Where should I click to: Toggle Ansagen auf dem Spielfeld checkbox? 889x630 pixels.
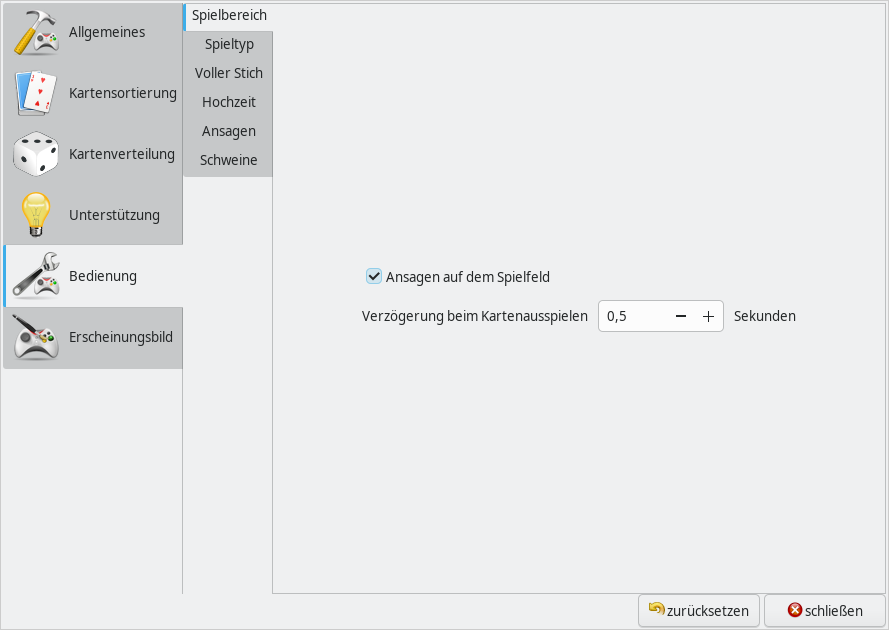tap(374, 276)
